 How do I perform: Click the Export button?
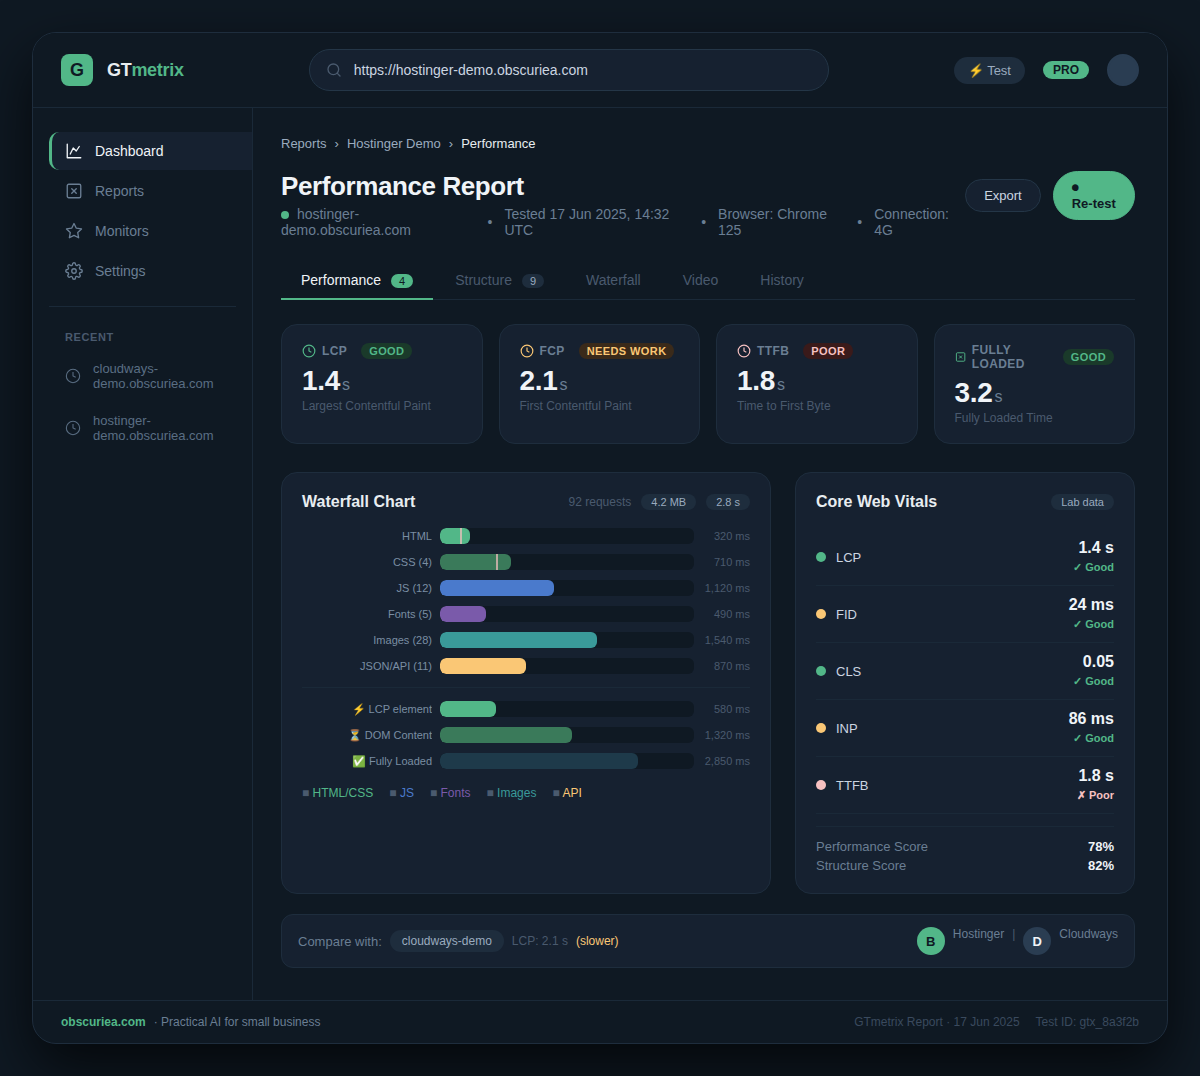point(1003,196)
